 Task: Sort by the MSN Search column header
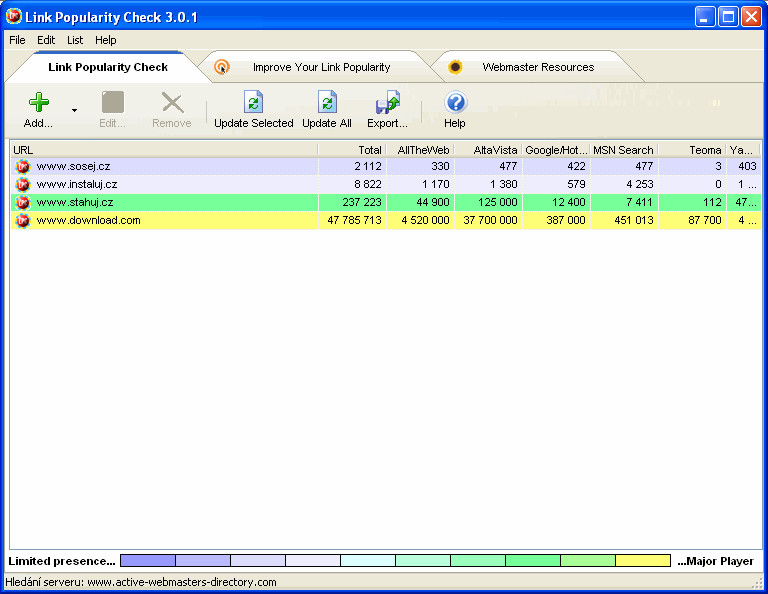(x=624, y=150)
